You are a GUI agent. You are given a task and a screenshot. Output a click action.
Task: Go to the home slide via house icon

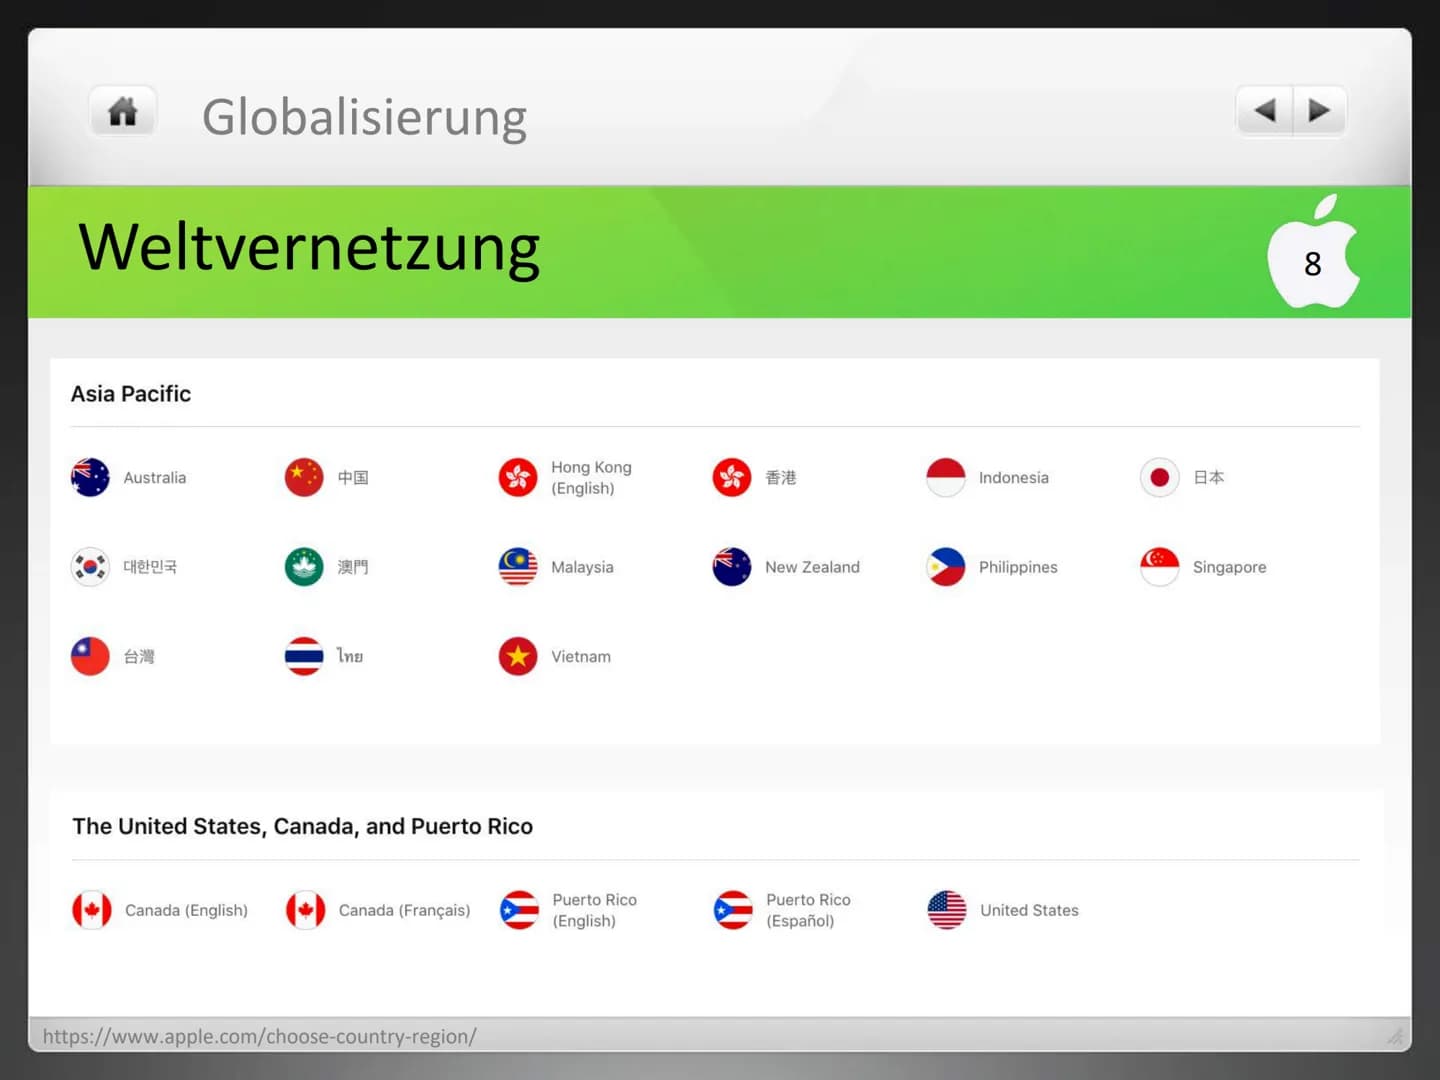122,111
